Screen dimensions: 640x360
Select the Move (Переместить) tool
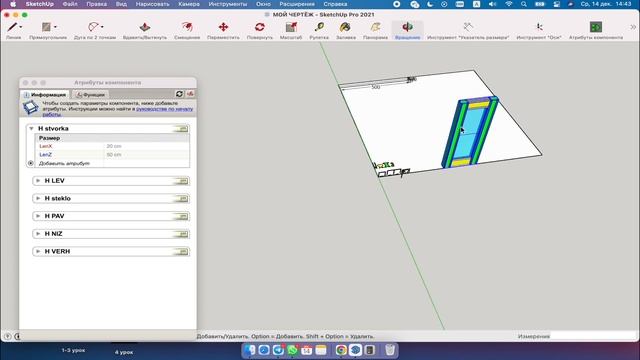(x=223, y=27)
